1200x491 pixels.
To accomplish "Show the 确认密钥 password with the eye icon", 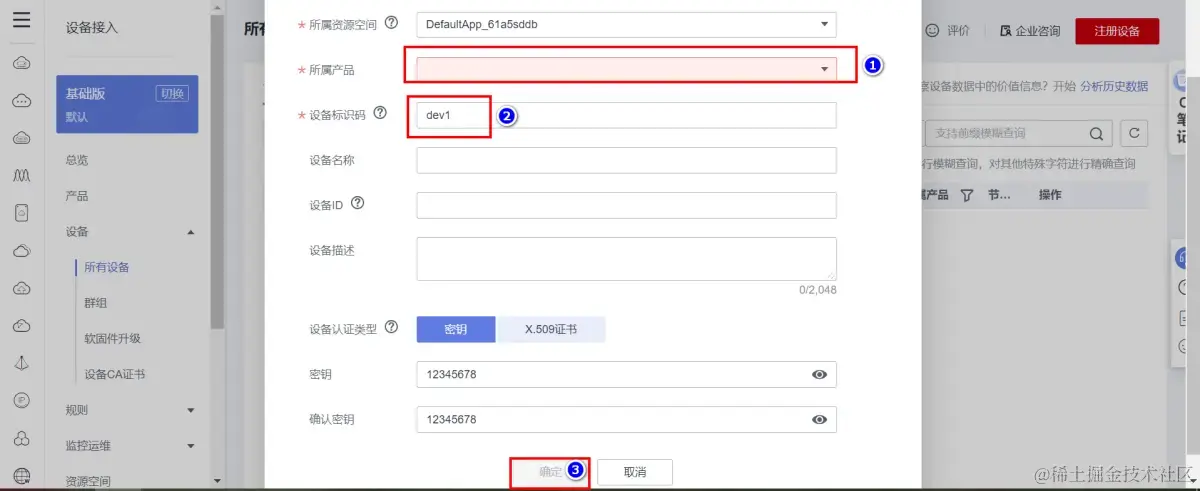I will point(819,419).
